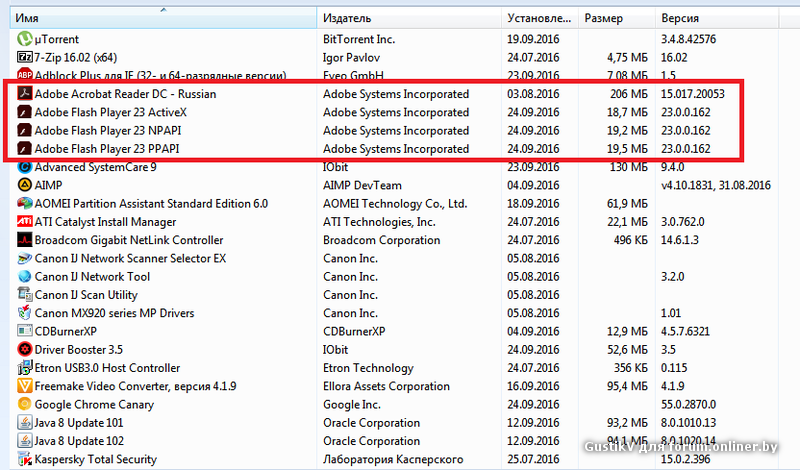Click the µTorrent program icon

tap(26, 39)
